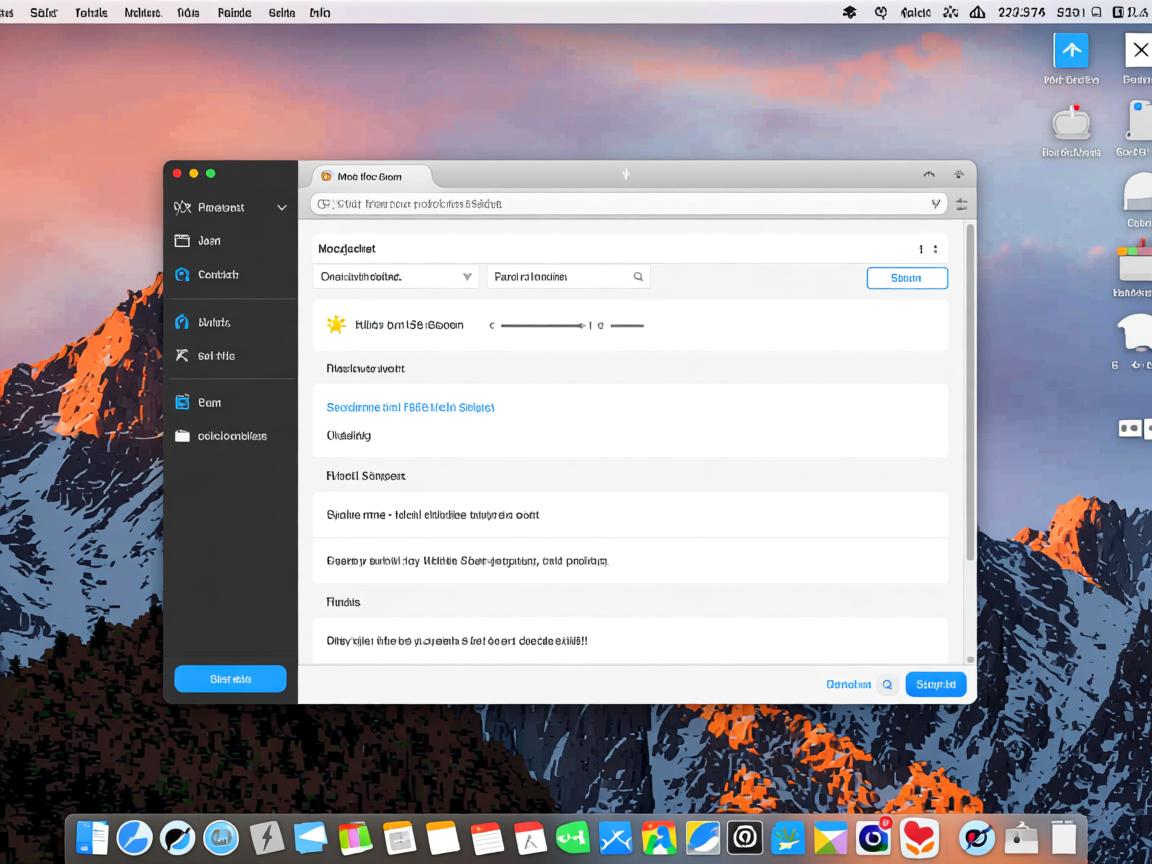The height and width of the screenshot is (864, 1152).
Task: Open the address bar dropdown arrow
Action: (x=936, y=204)
